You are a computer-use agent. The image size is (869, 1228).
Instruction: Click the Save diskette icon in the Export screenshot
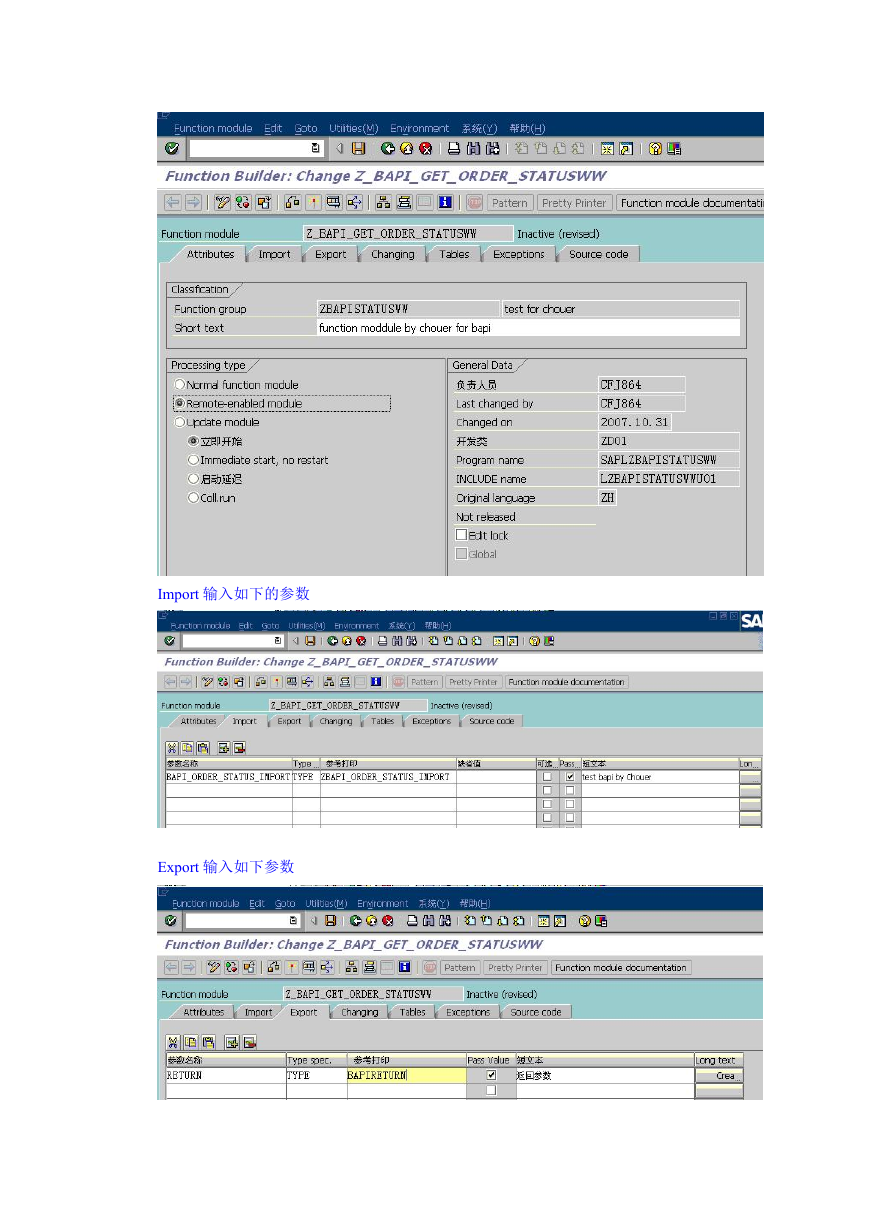[330, 920]
